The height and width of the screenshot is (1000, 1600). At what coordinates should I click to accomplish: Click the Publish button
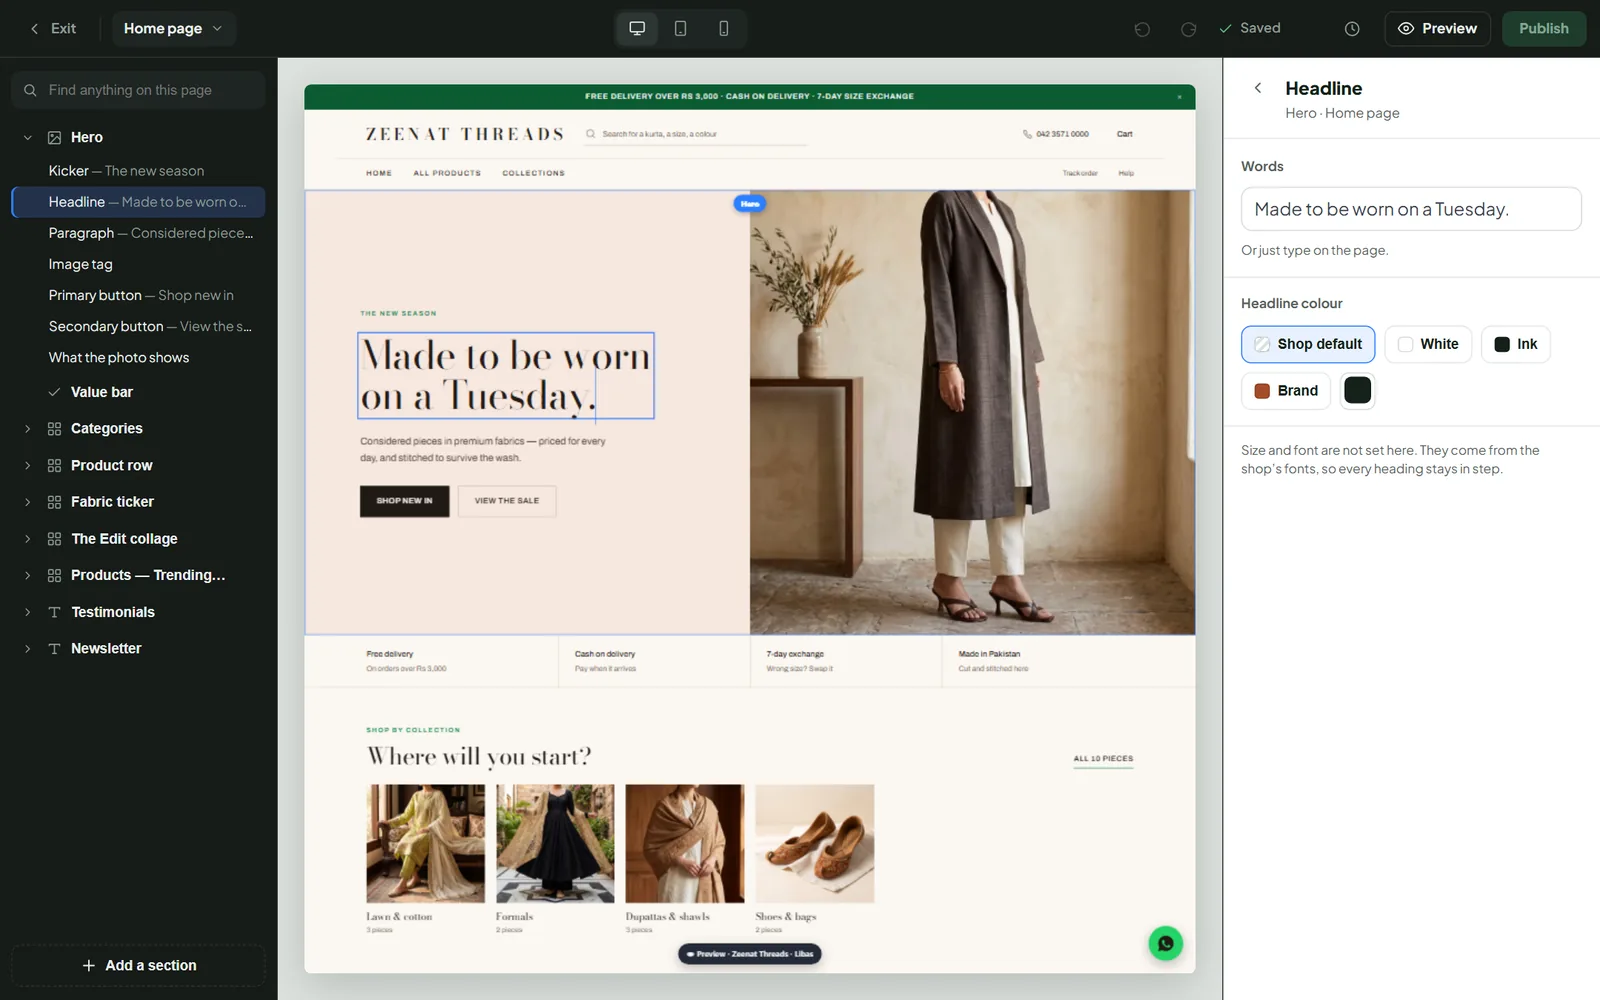[x=1544, y=28]
